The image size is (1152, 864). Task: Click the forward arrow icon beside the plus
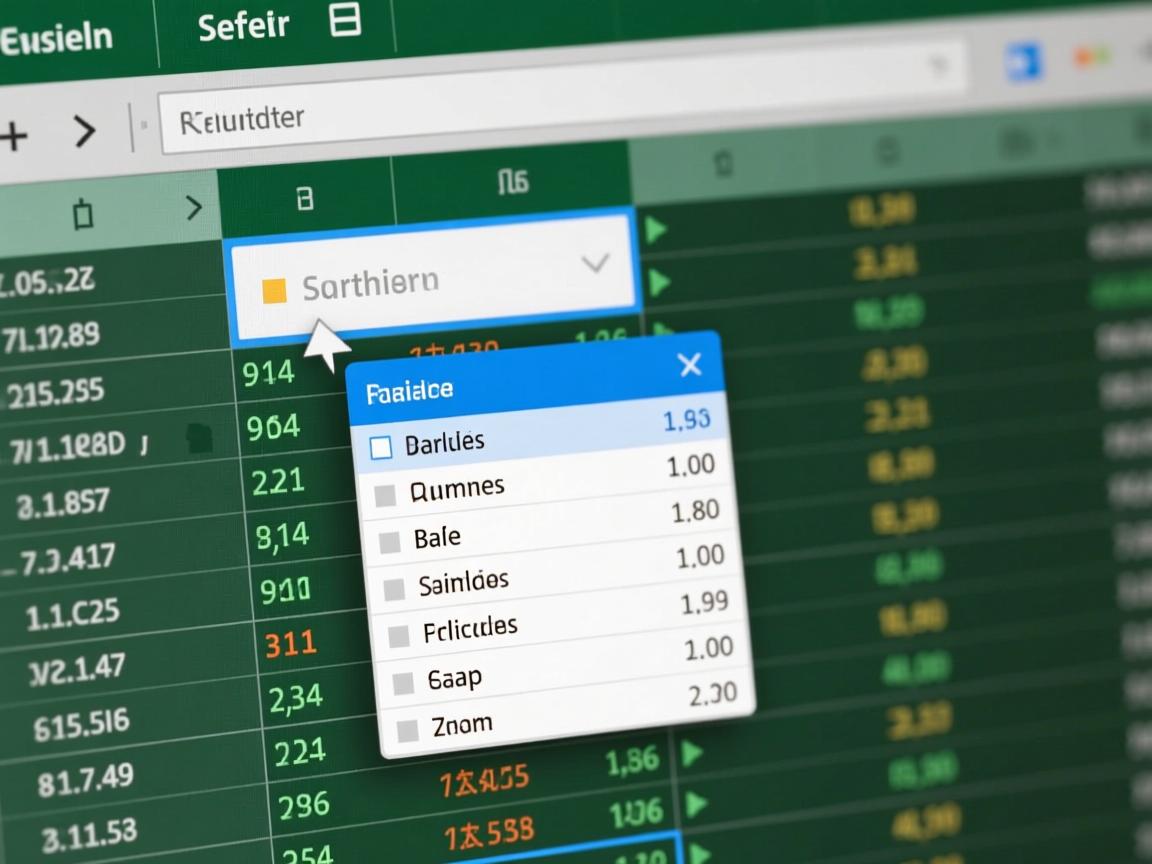tap(84, 131)
